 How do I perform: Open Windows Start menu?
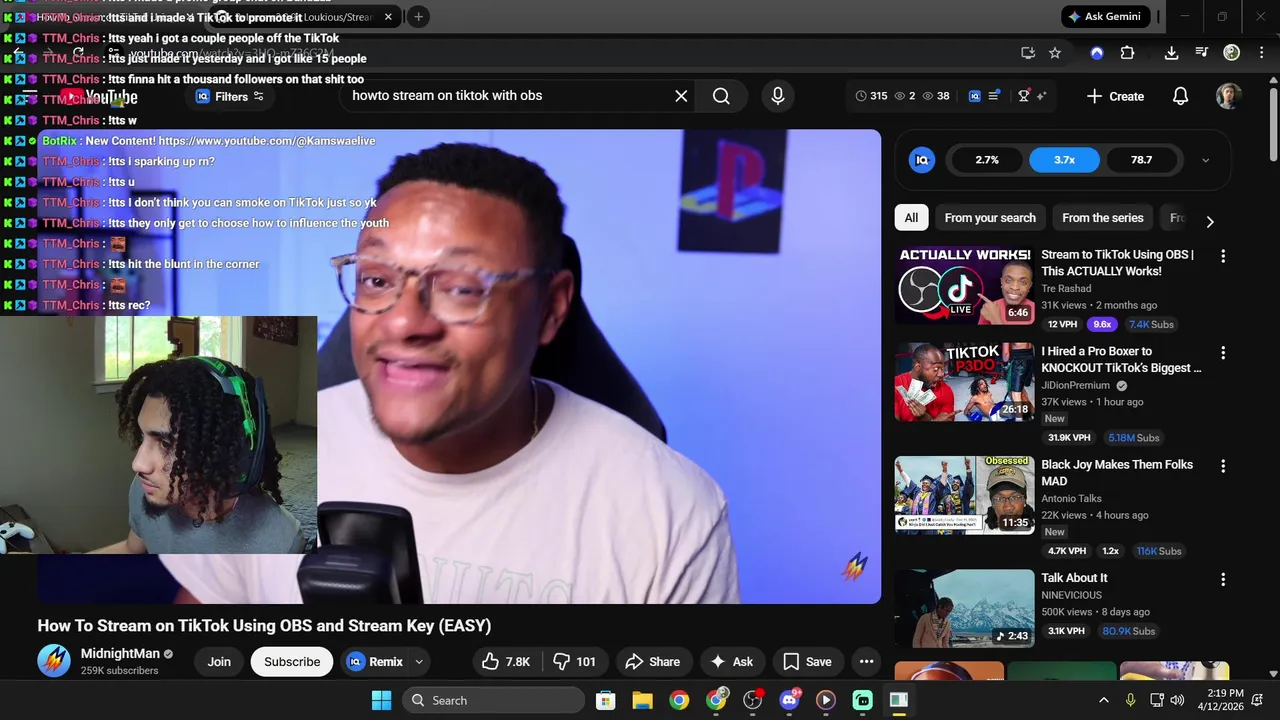tap(382, 700)
